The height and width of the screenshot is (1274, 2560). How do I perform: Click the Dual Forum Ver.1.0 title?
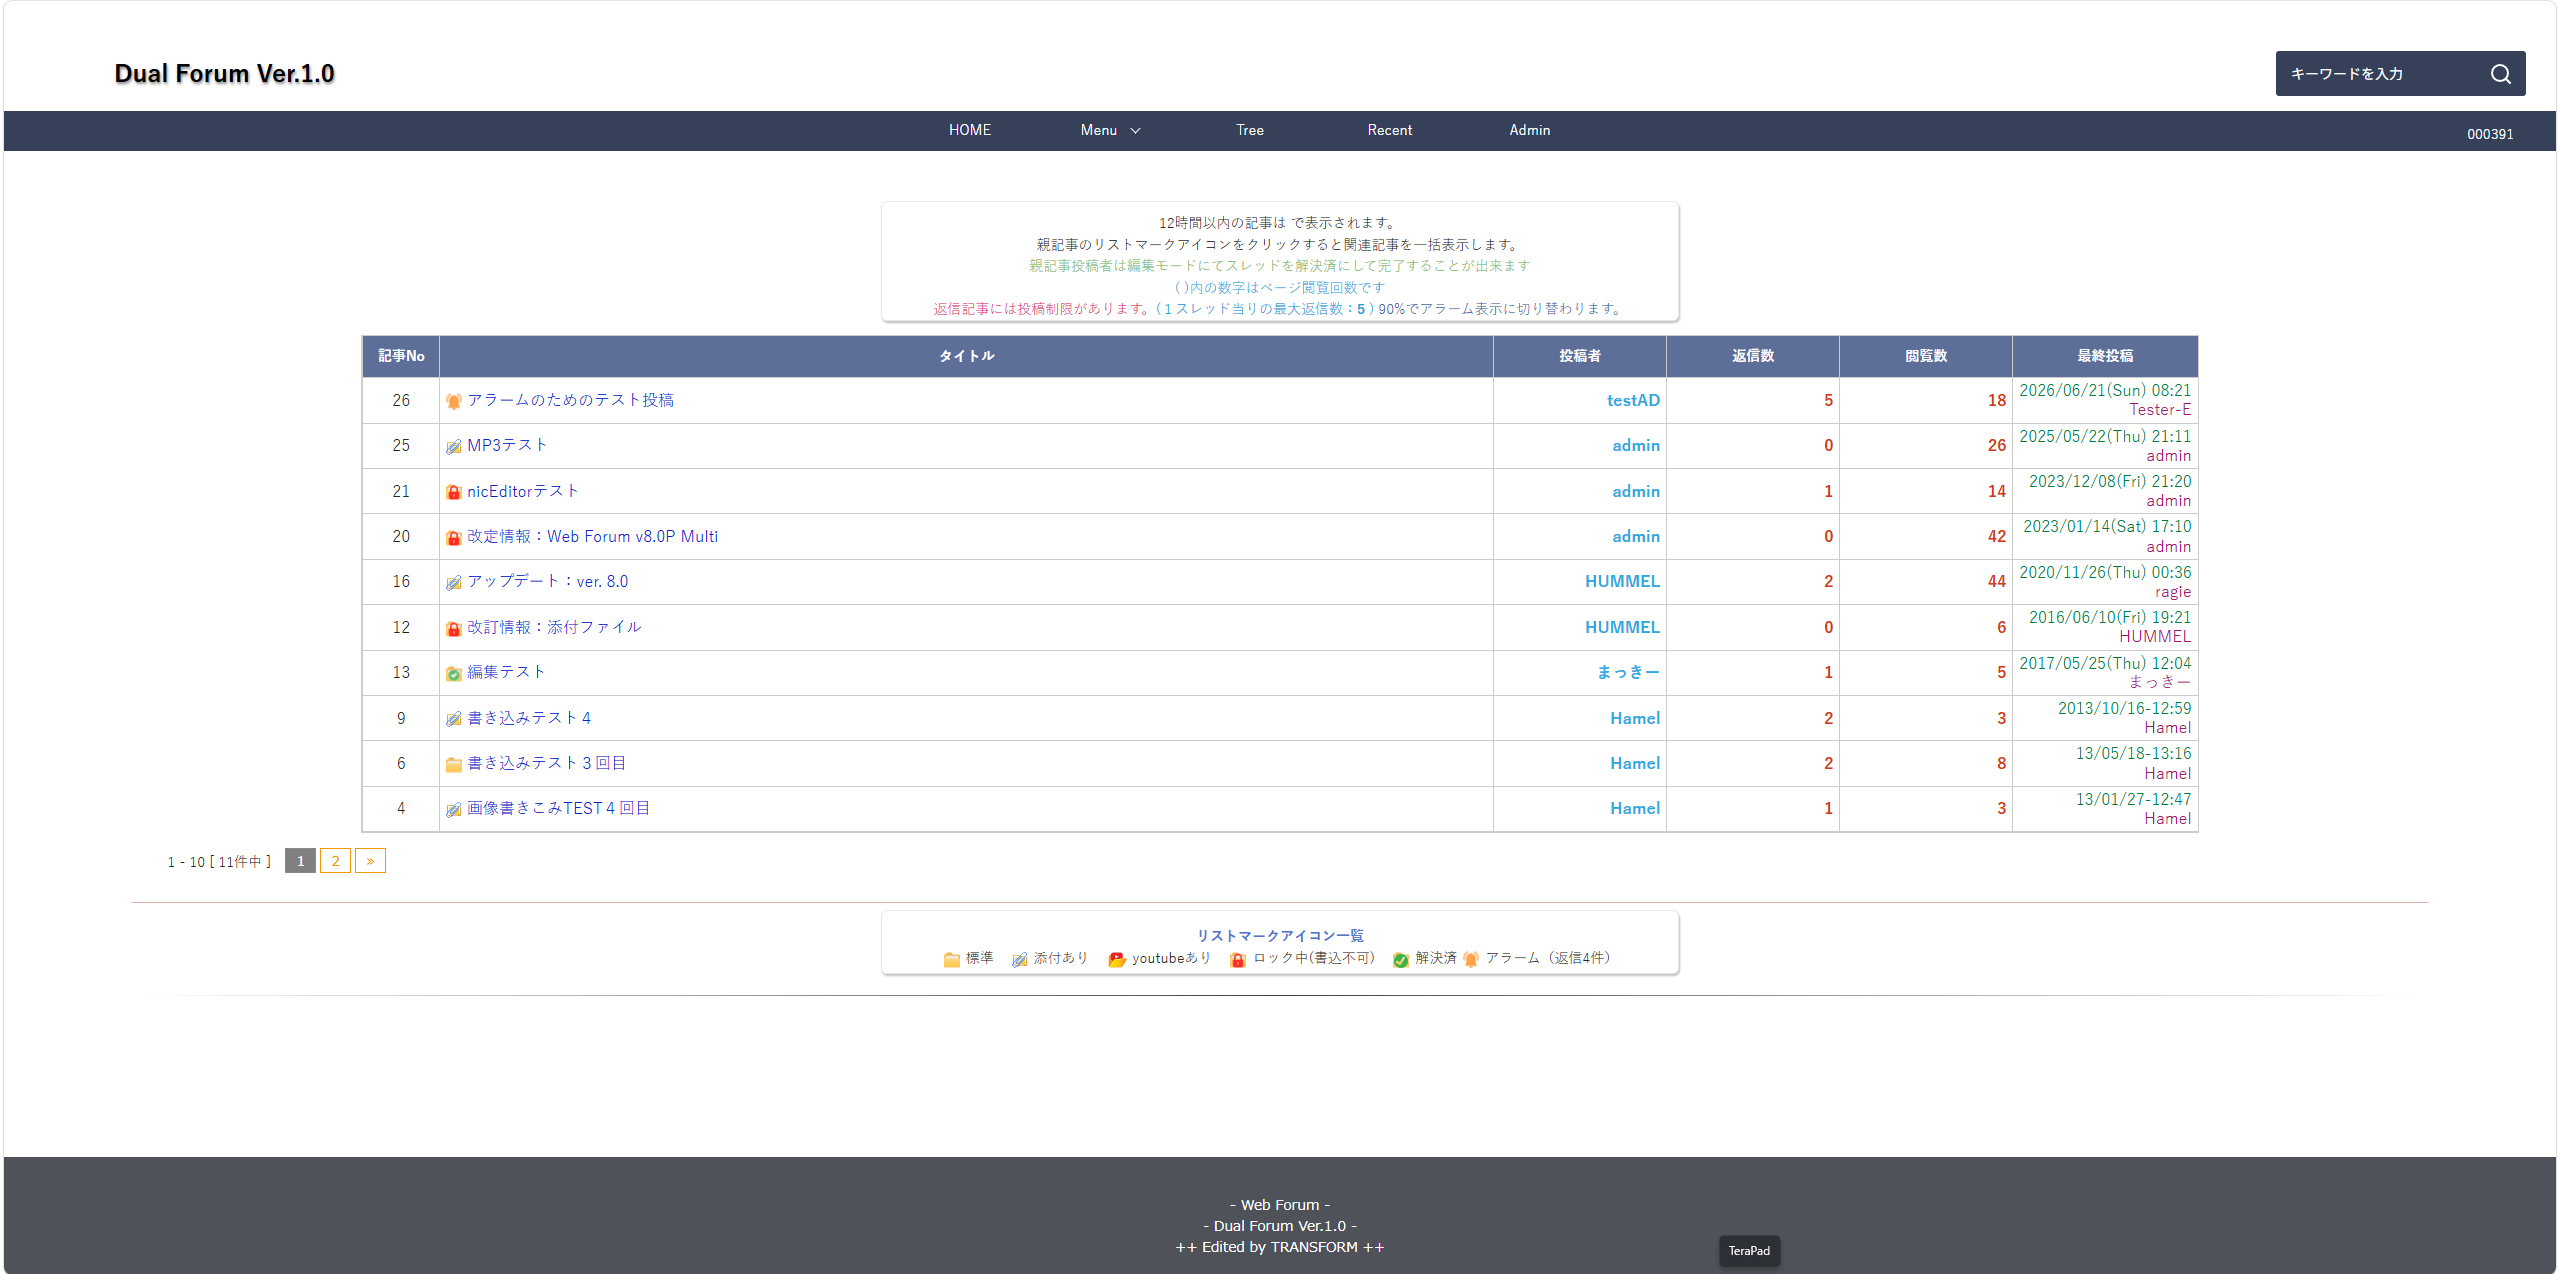click(x=224, y=74)
